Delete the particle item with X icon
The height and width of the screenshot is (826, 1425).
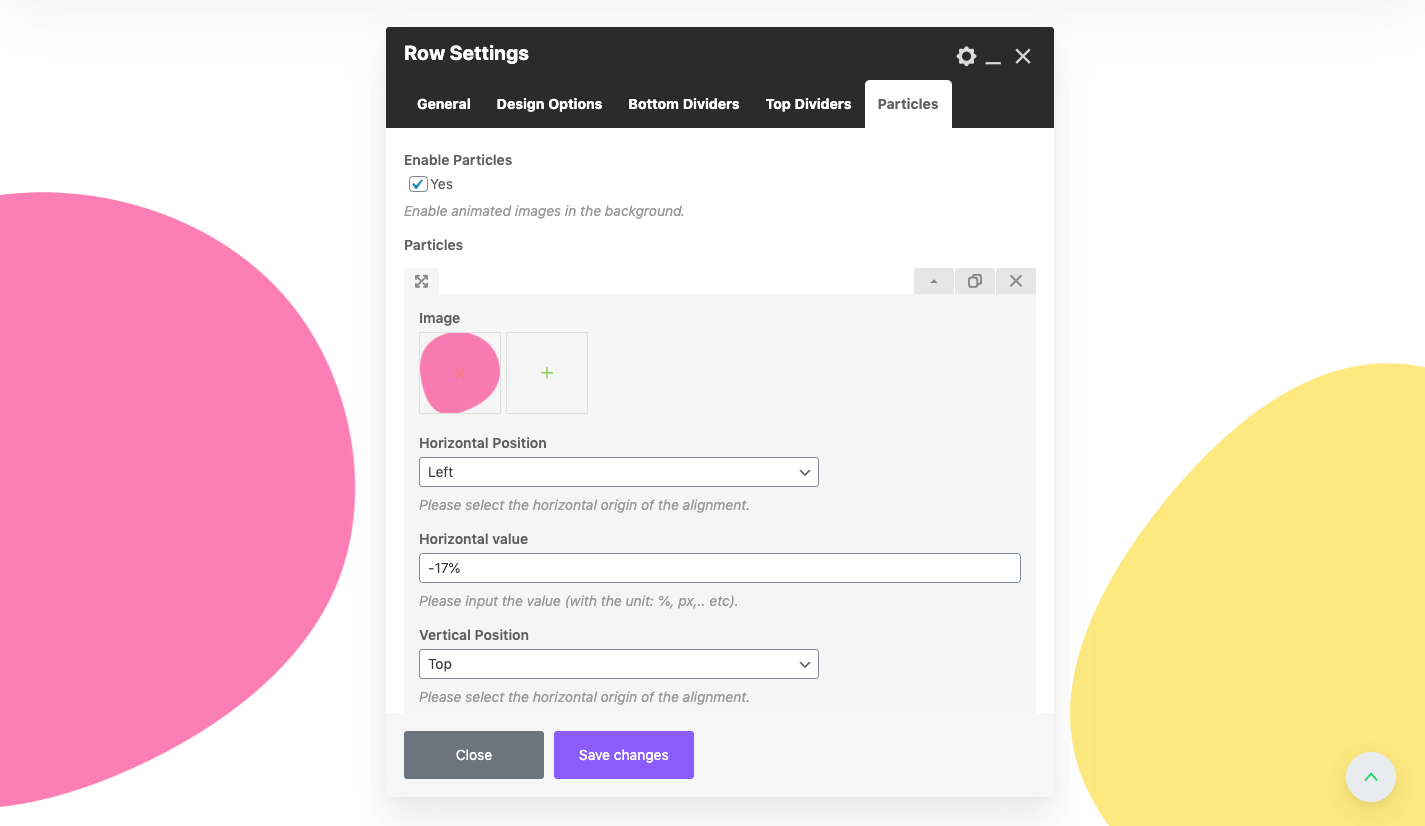click(1016, 281)
